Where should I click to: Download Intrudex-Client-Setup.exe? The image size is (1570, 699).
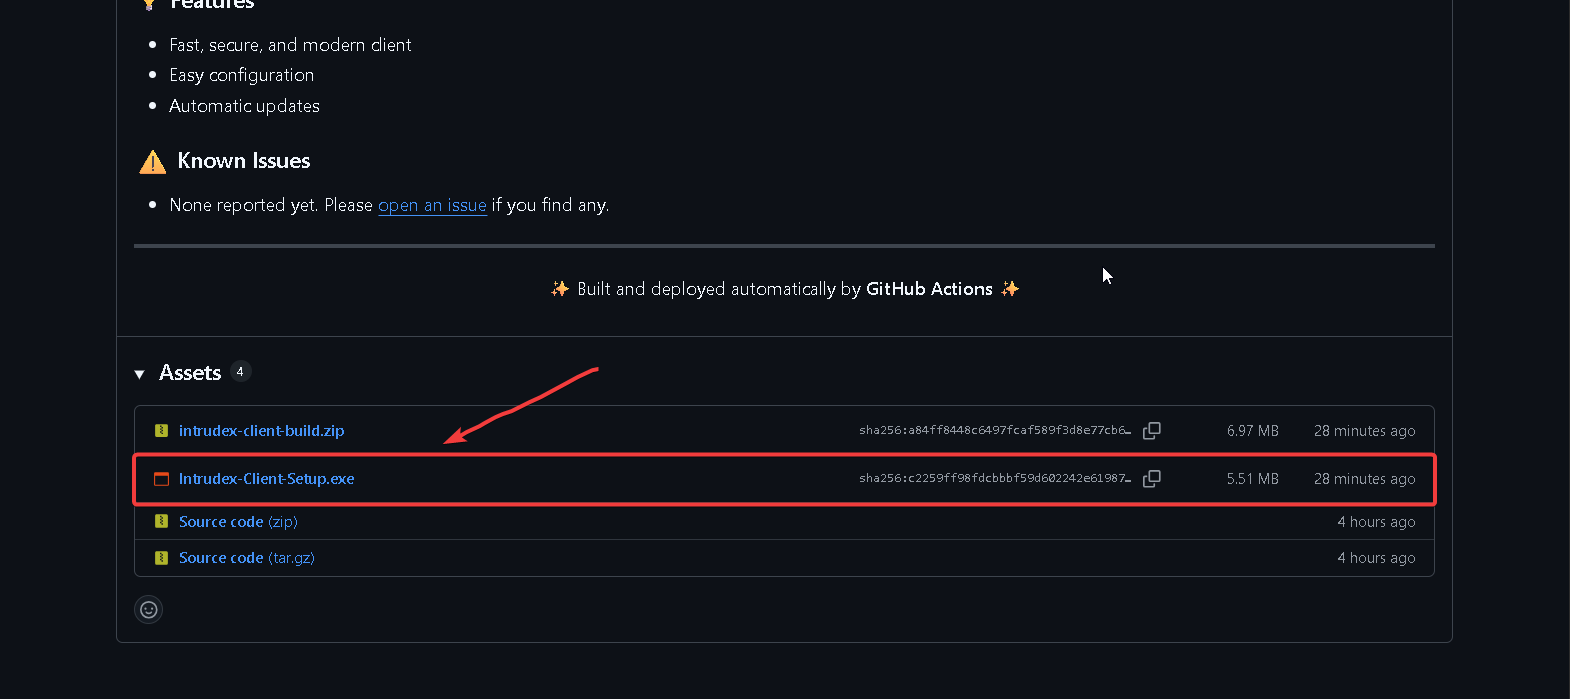(x=266, y=479)
